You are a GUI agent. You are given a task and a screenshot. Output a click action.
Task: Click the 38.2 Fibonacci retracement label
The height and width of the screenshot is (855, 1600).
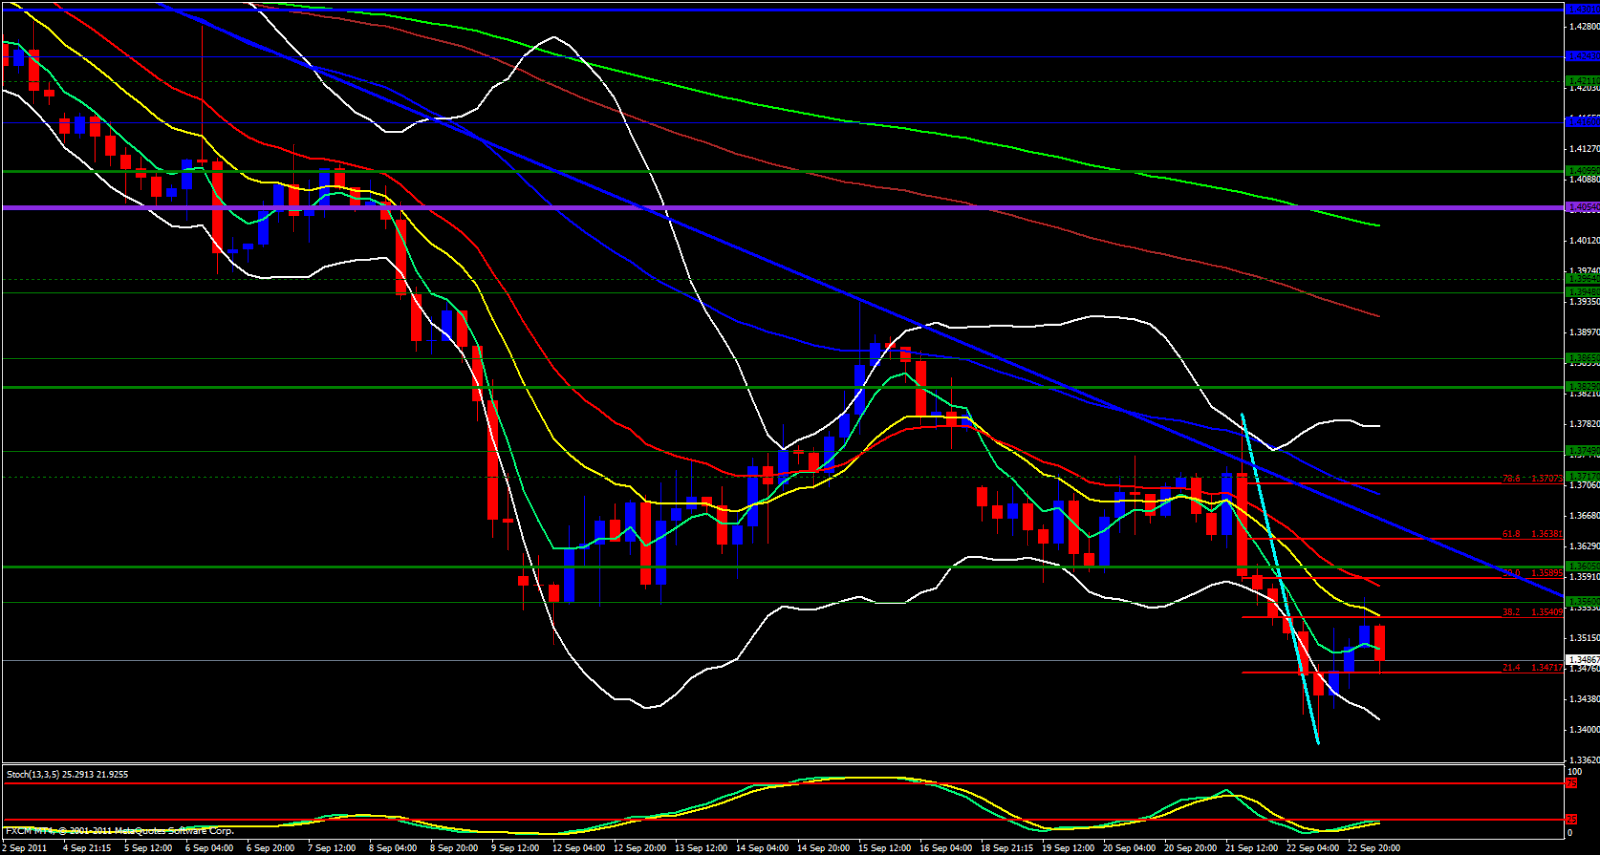pyautogui.click(x=1532, y=612)
